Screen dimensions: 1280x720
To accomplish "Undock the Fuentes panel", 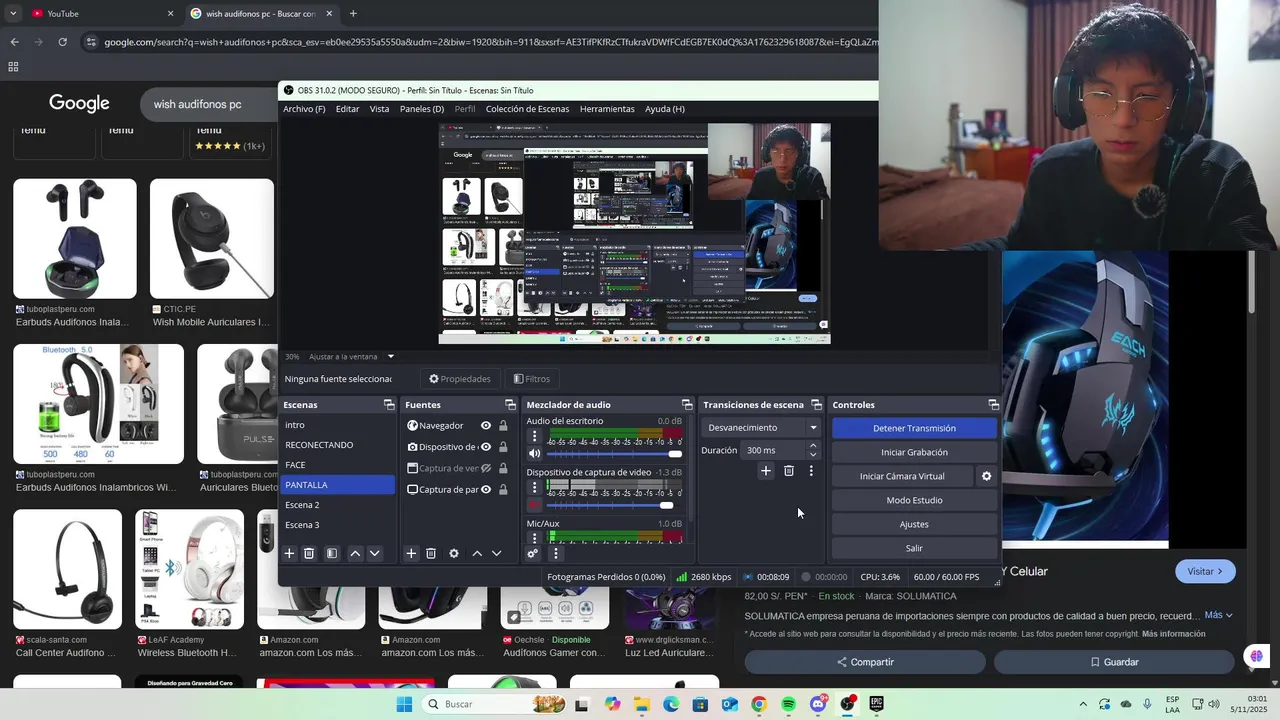I will tap(510, 405).
